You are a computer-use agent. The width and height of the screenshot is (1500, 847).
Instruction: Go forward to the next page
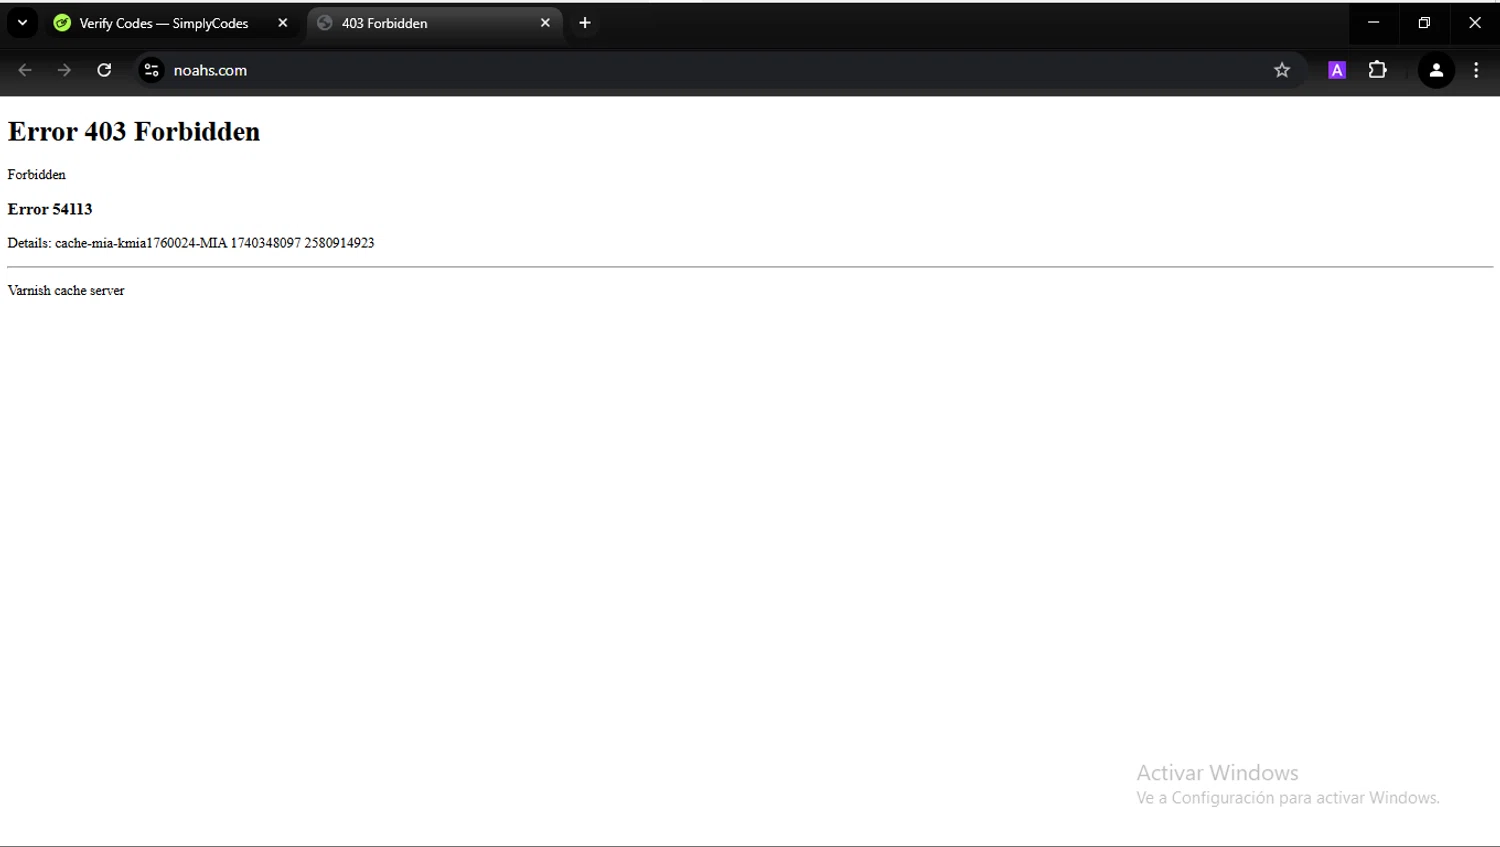pos(64,70)
